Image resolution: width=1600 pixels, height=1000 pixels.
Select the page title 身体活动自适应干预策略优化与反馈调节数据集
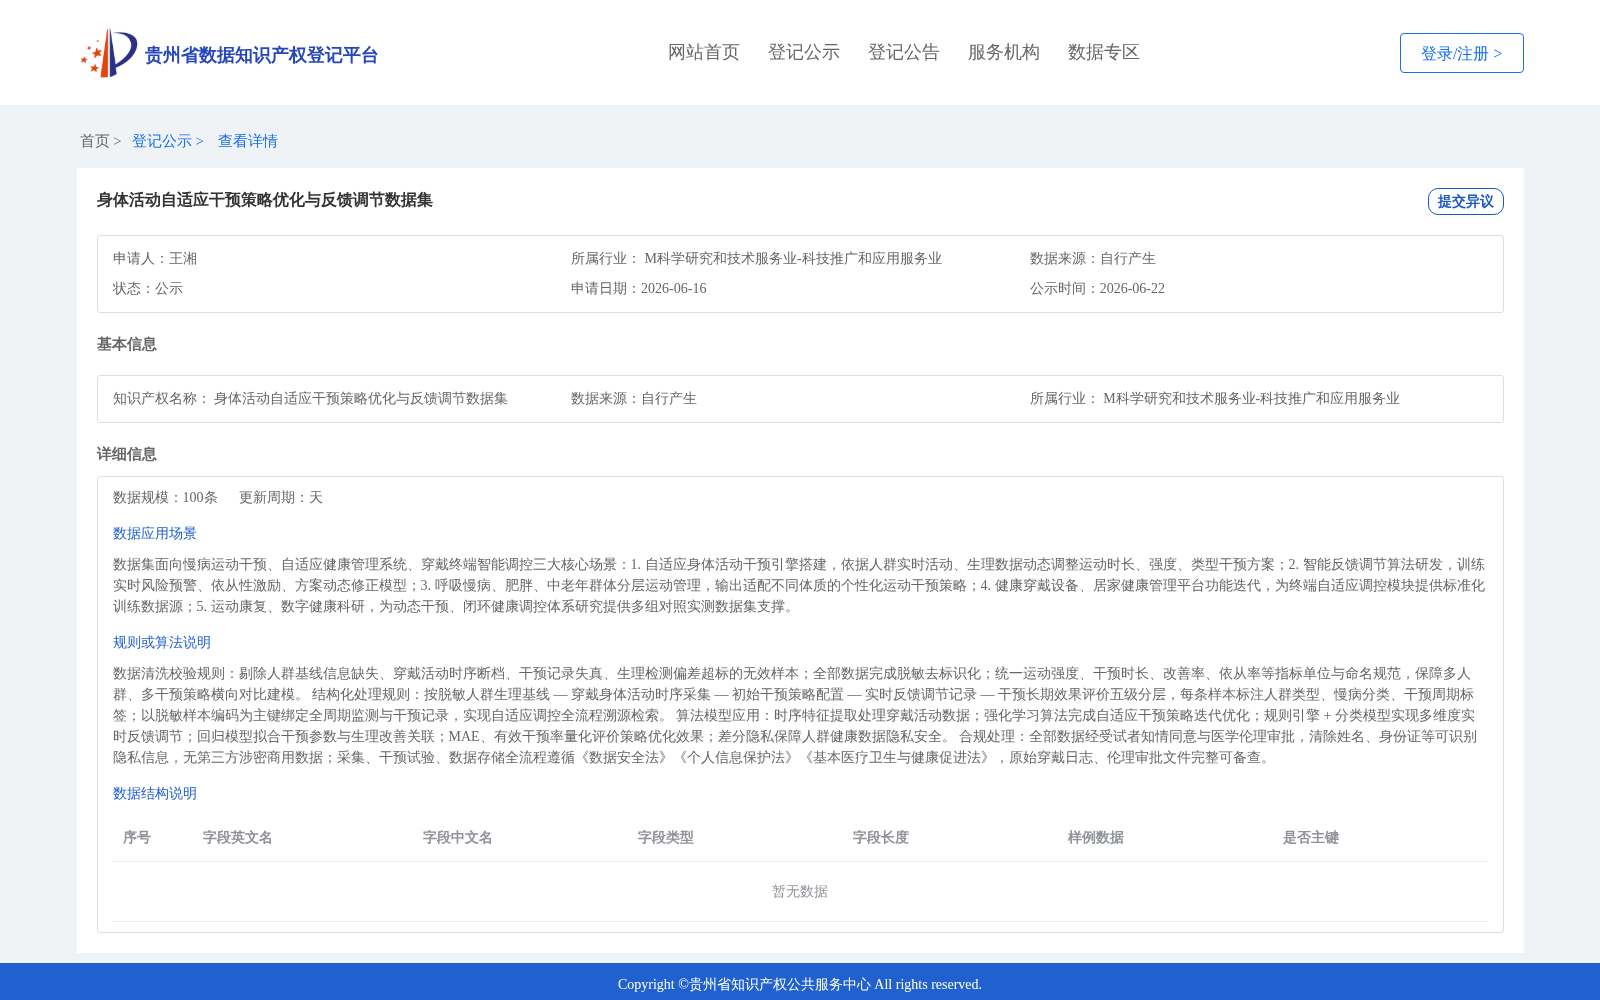[x=265, y=200]
